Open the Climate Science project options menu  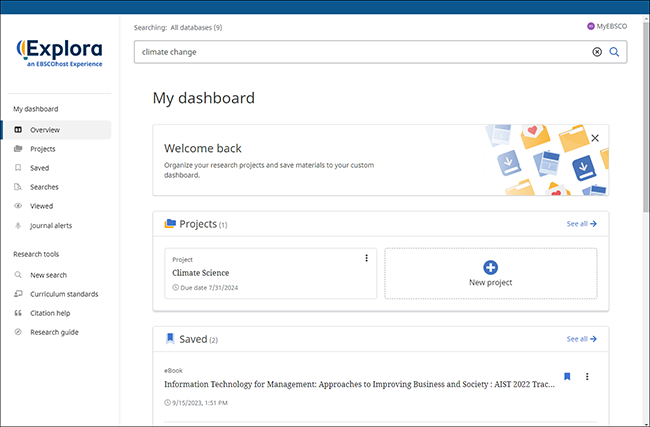tap(366, 258)
